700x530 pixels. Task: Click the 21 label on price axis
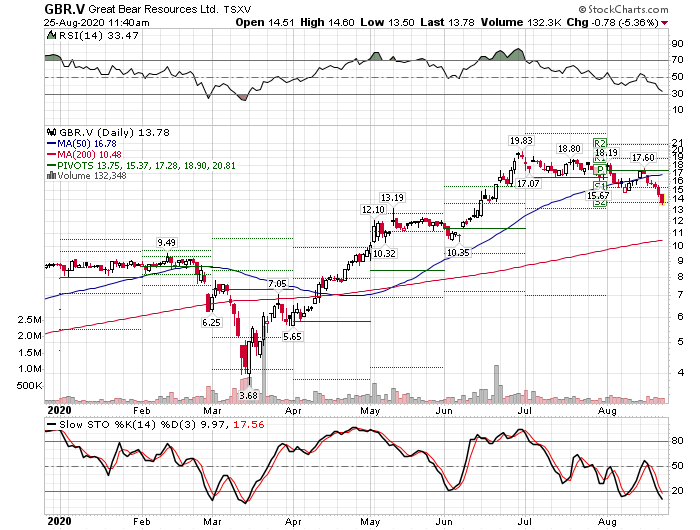[x=678, y=143]
